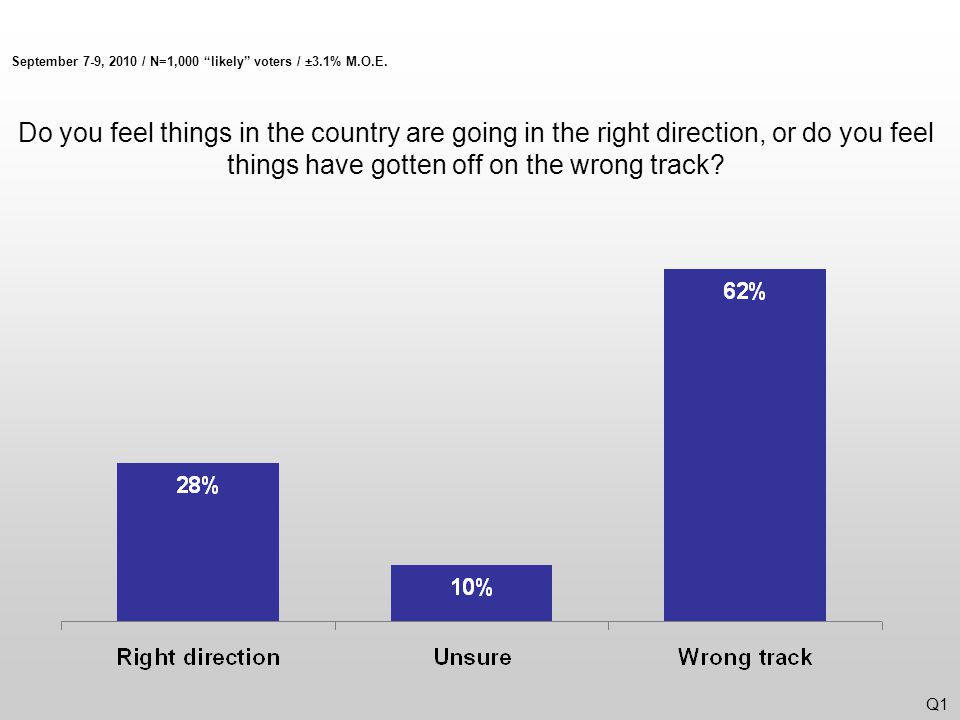Select the 'right direction' phrase in title
The width and height of the screenshot is (960, 720).
tap(678, 133)
